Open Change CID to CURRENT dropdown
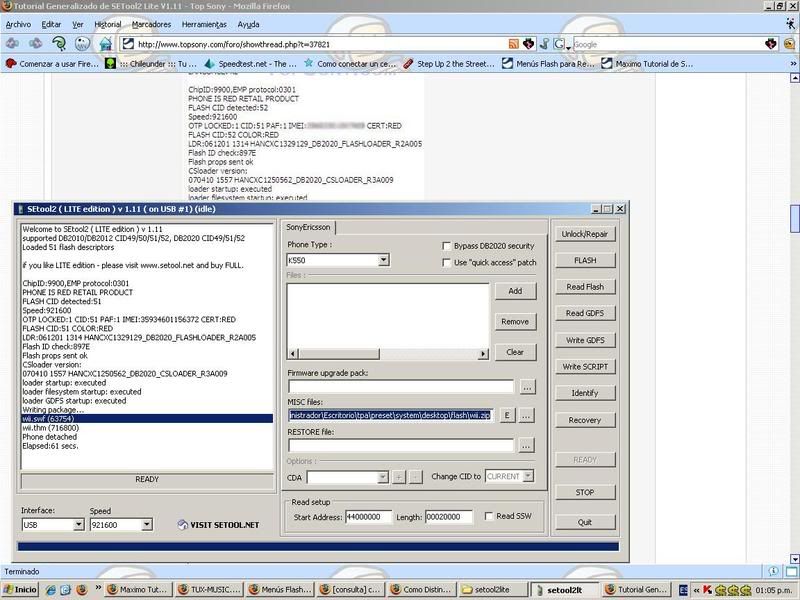Screen dimensions: 800x600 coord(528,476)
